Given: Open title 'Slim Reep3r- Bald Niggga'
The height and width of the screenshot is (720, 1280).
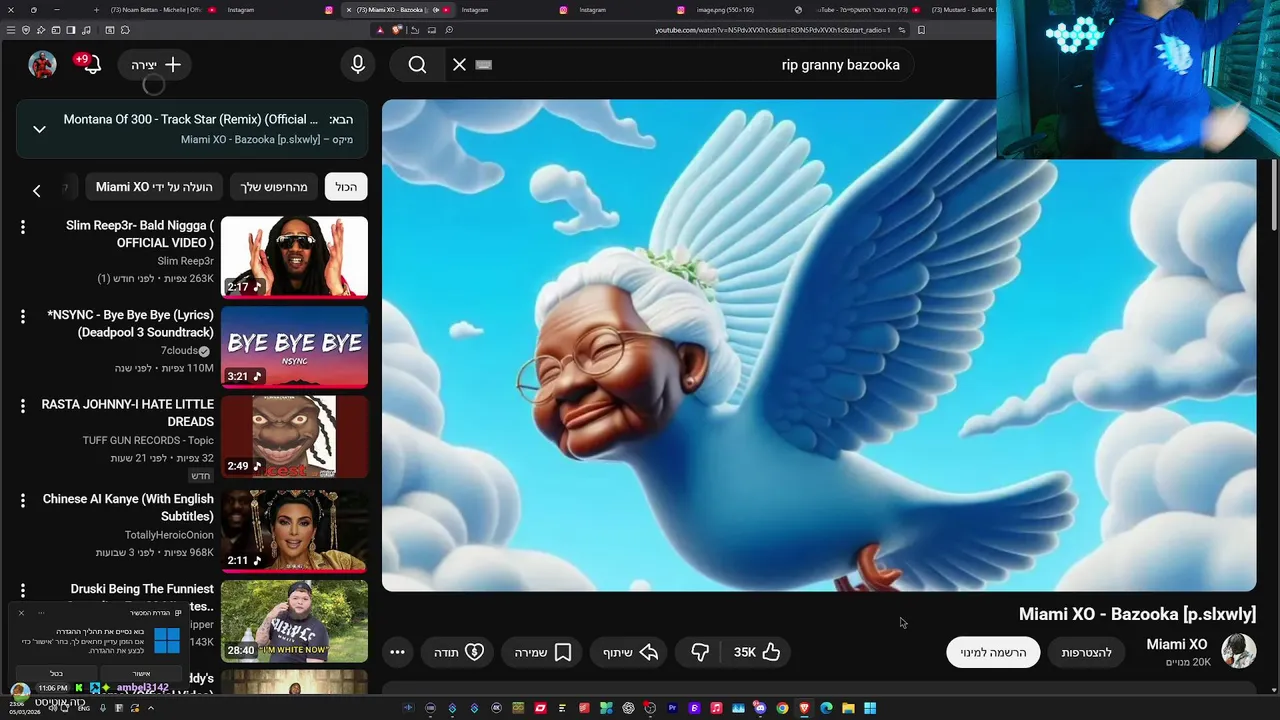Looking at the screenshot, I should click(x=140, y=234).
